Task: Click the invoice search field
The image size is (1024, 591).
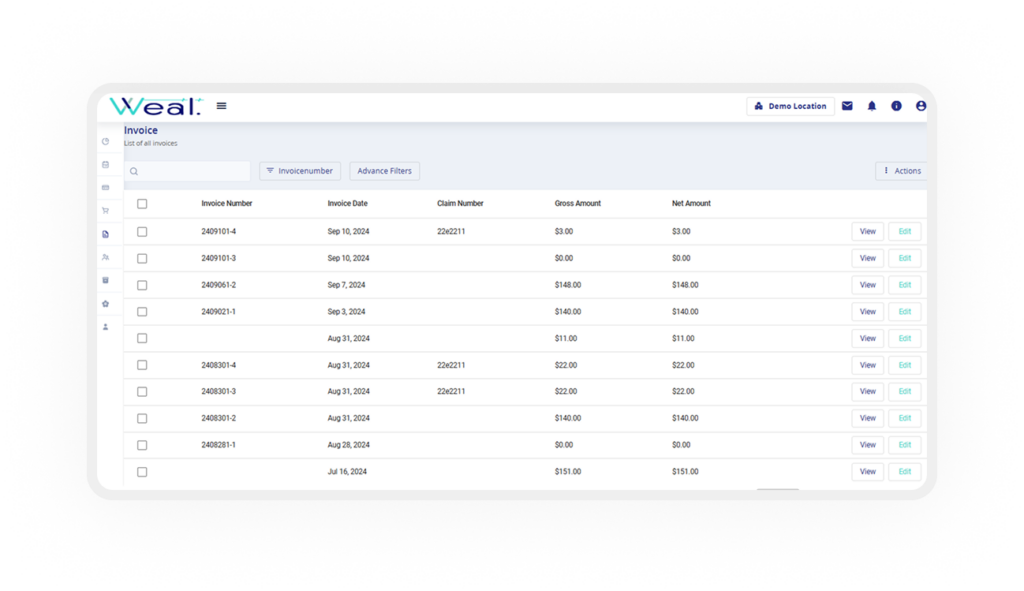Action: [x=187, y=171]
